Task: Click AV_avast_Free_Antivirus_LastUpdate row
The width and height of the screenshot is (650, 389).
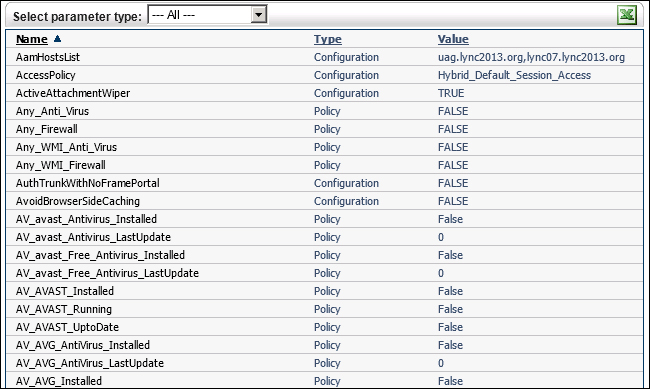Action: click(324, 273)
